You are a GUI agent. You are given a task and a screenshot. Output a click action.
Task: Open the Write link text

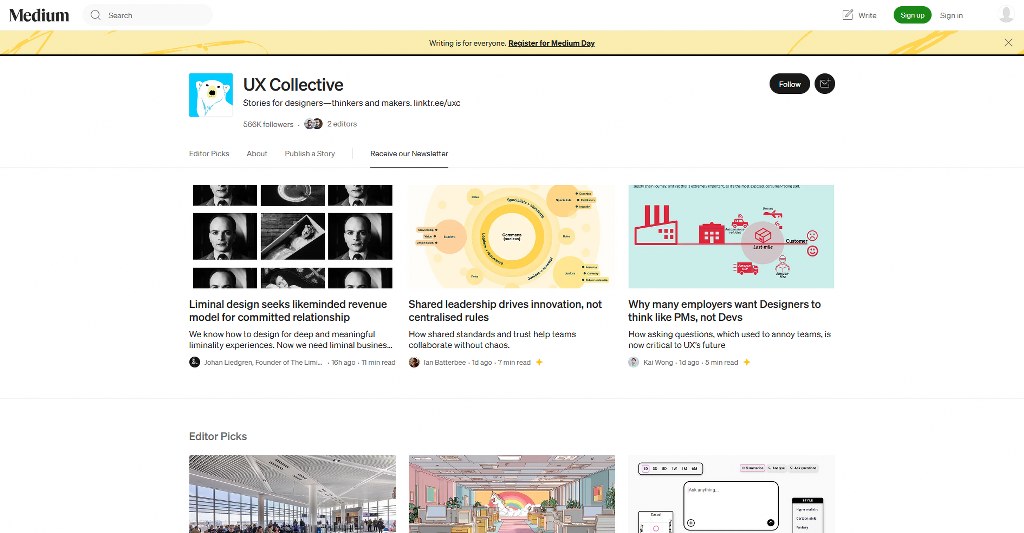click(x=867, y=16)
